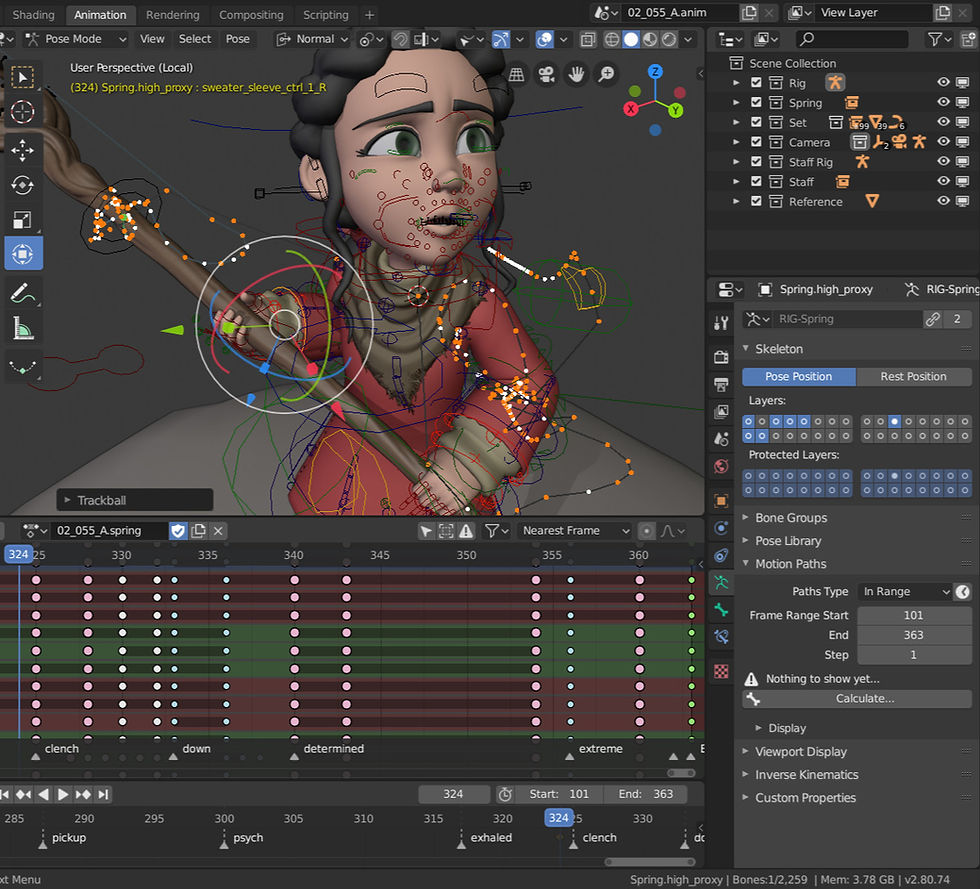Jump to timeline end button
Screen dimensions: 980x889
point(104,795)
